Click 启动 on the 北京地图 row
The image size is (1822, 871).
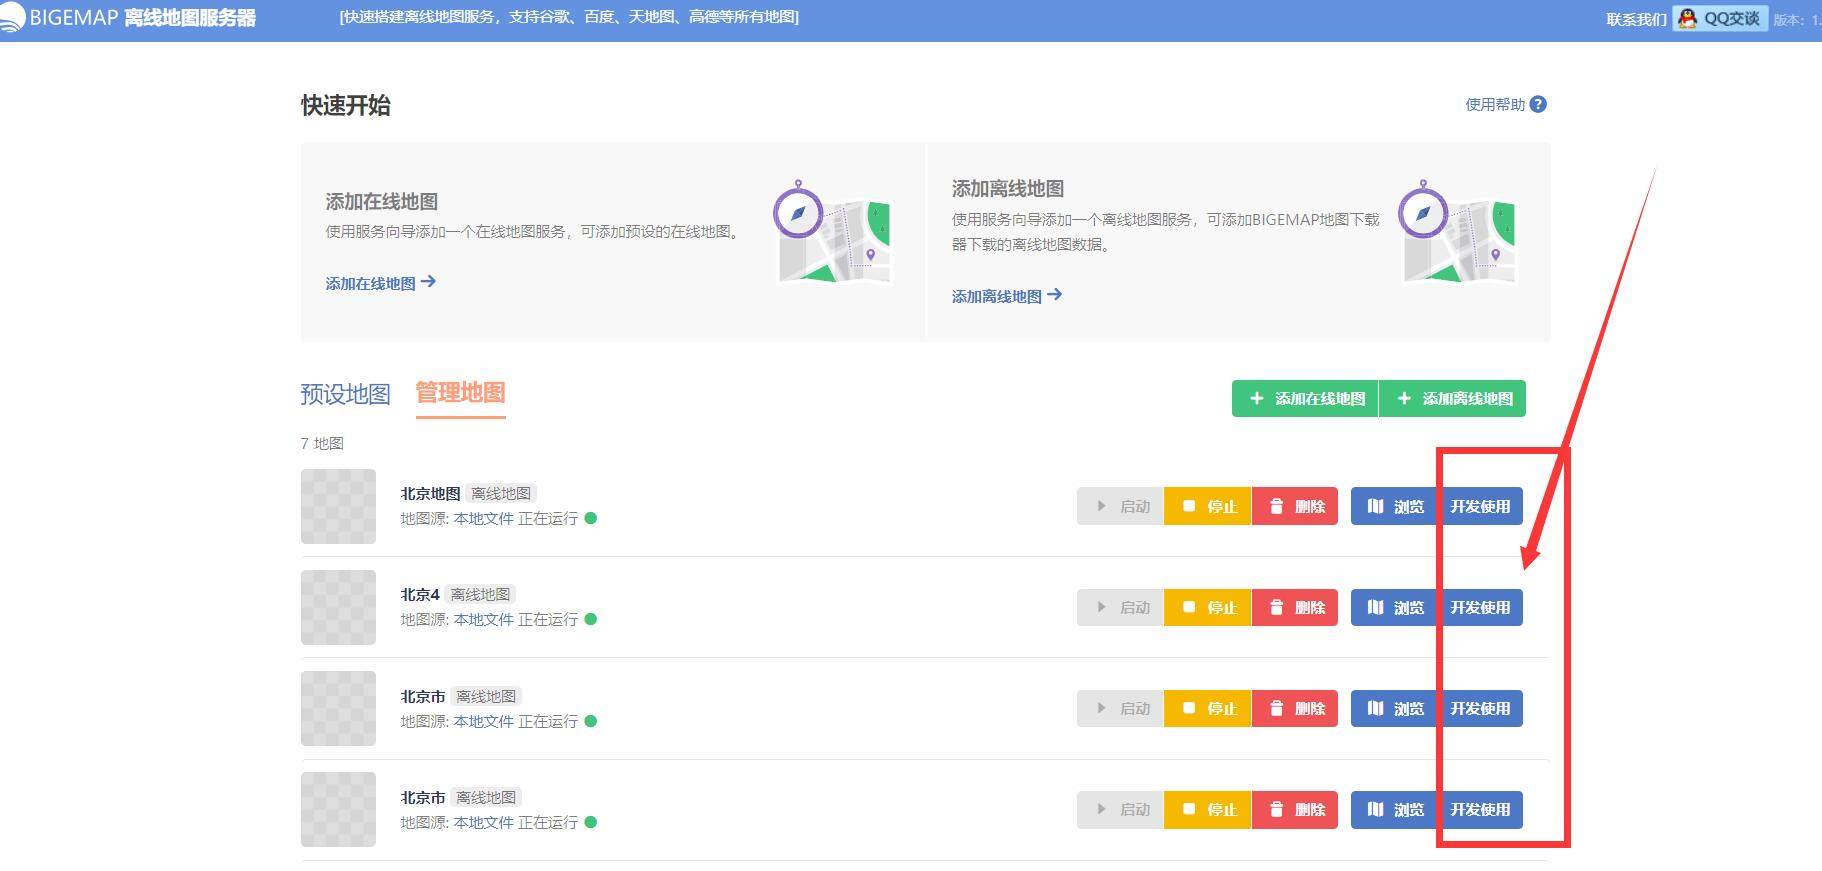pos(1120,506)
